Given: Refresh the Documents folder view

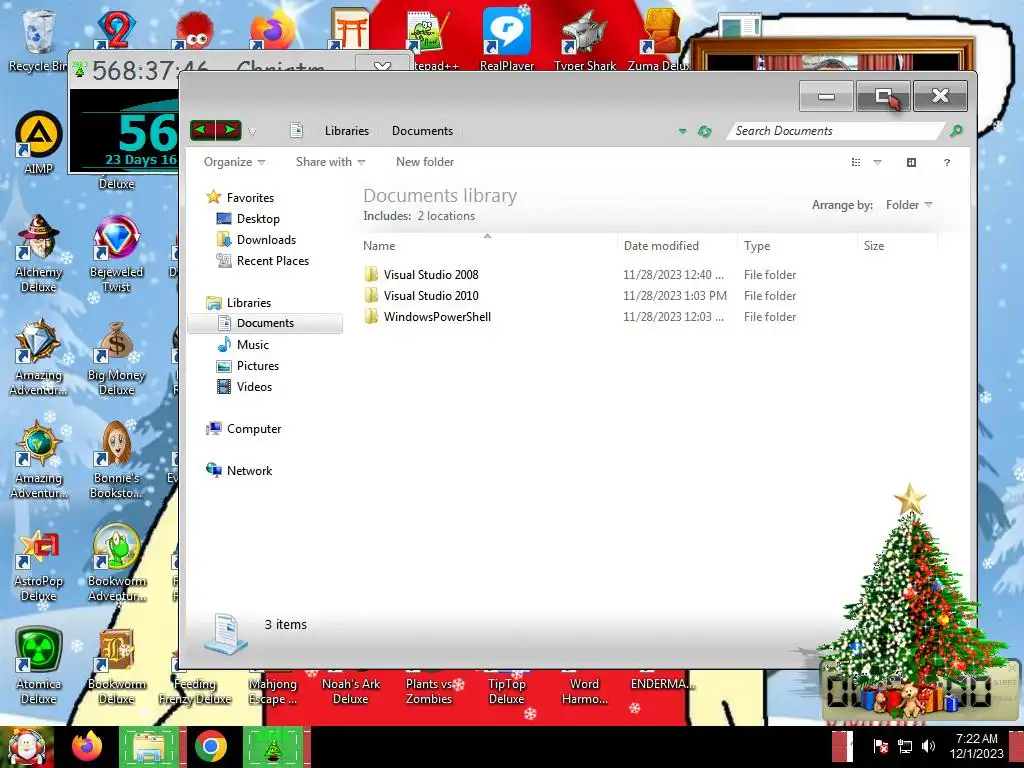Looking at the screenshot, I should pos(704,131).
